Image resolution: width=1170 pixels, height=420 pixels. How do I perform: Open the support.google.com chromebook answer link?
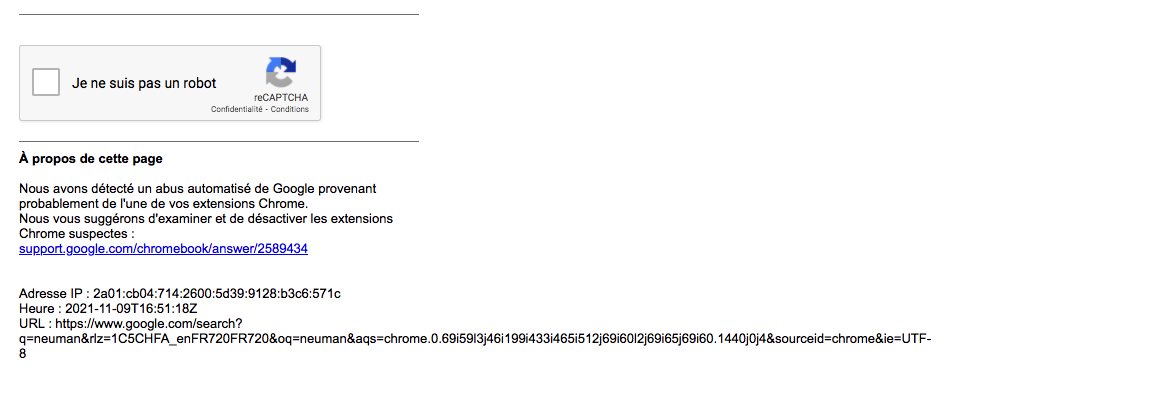[163, 248]
